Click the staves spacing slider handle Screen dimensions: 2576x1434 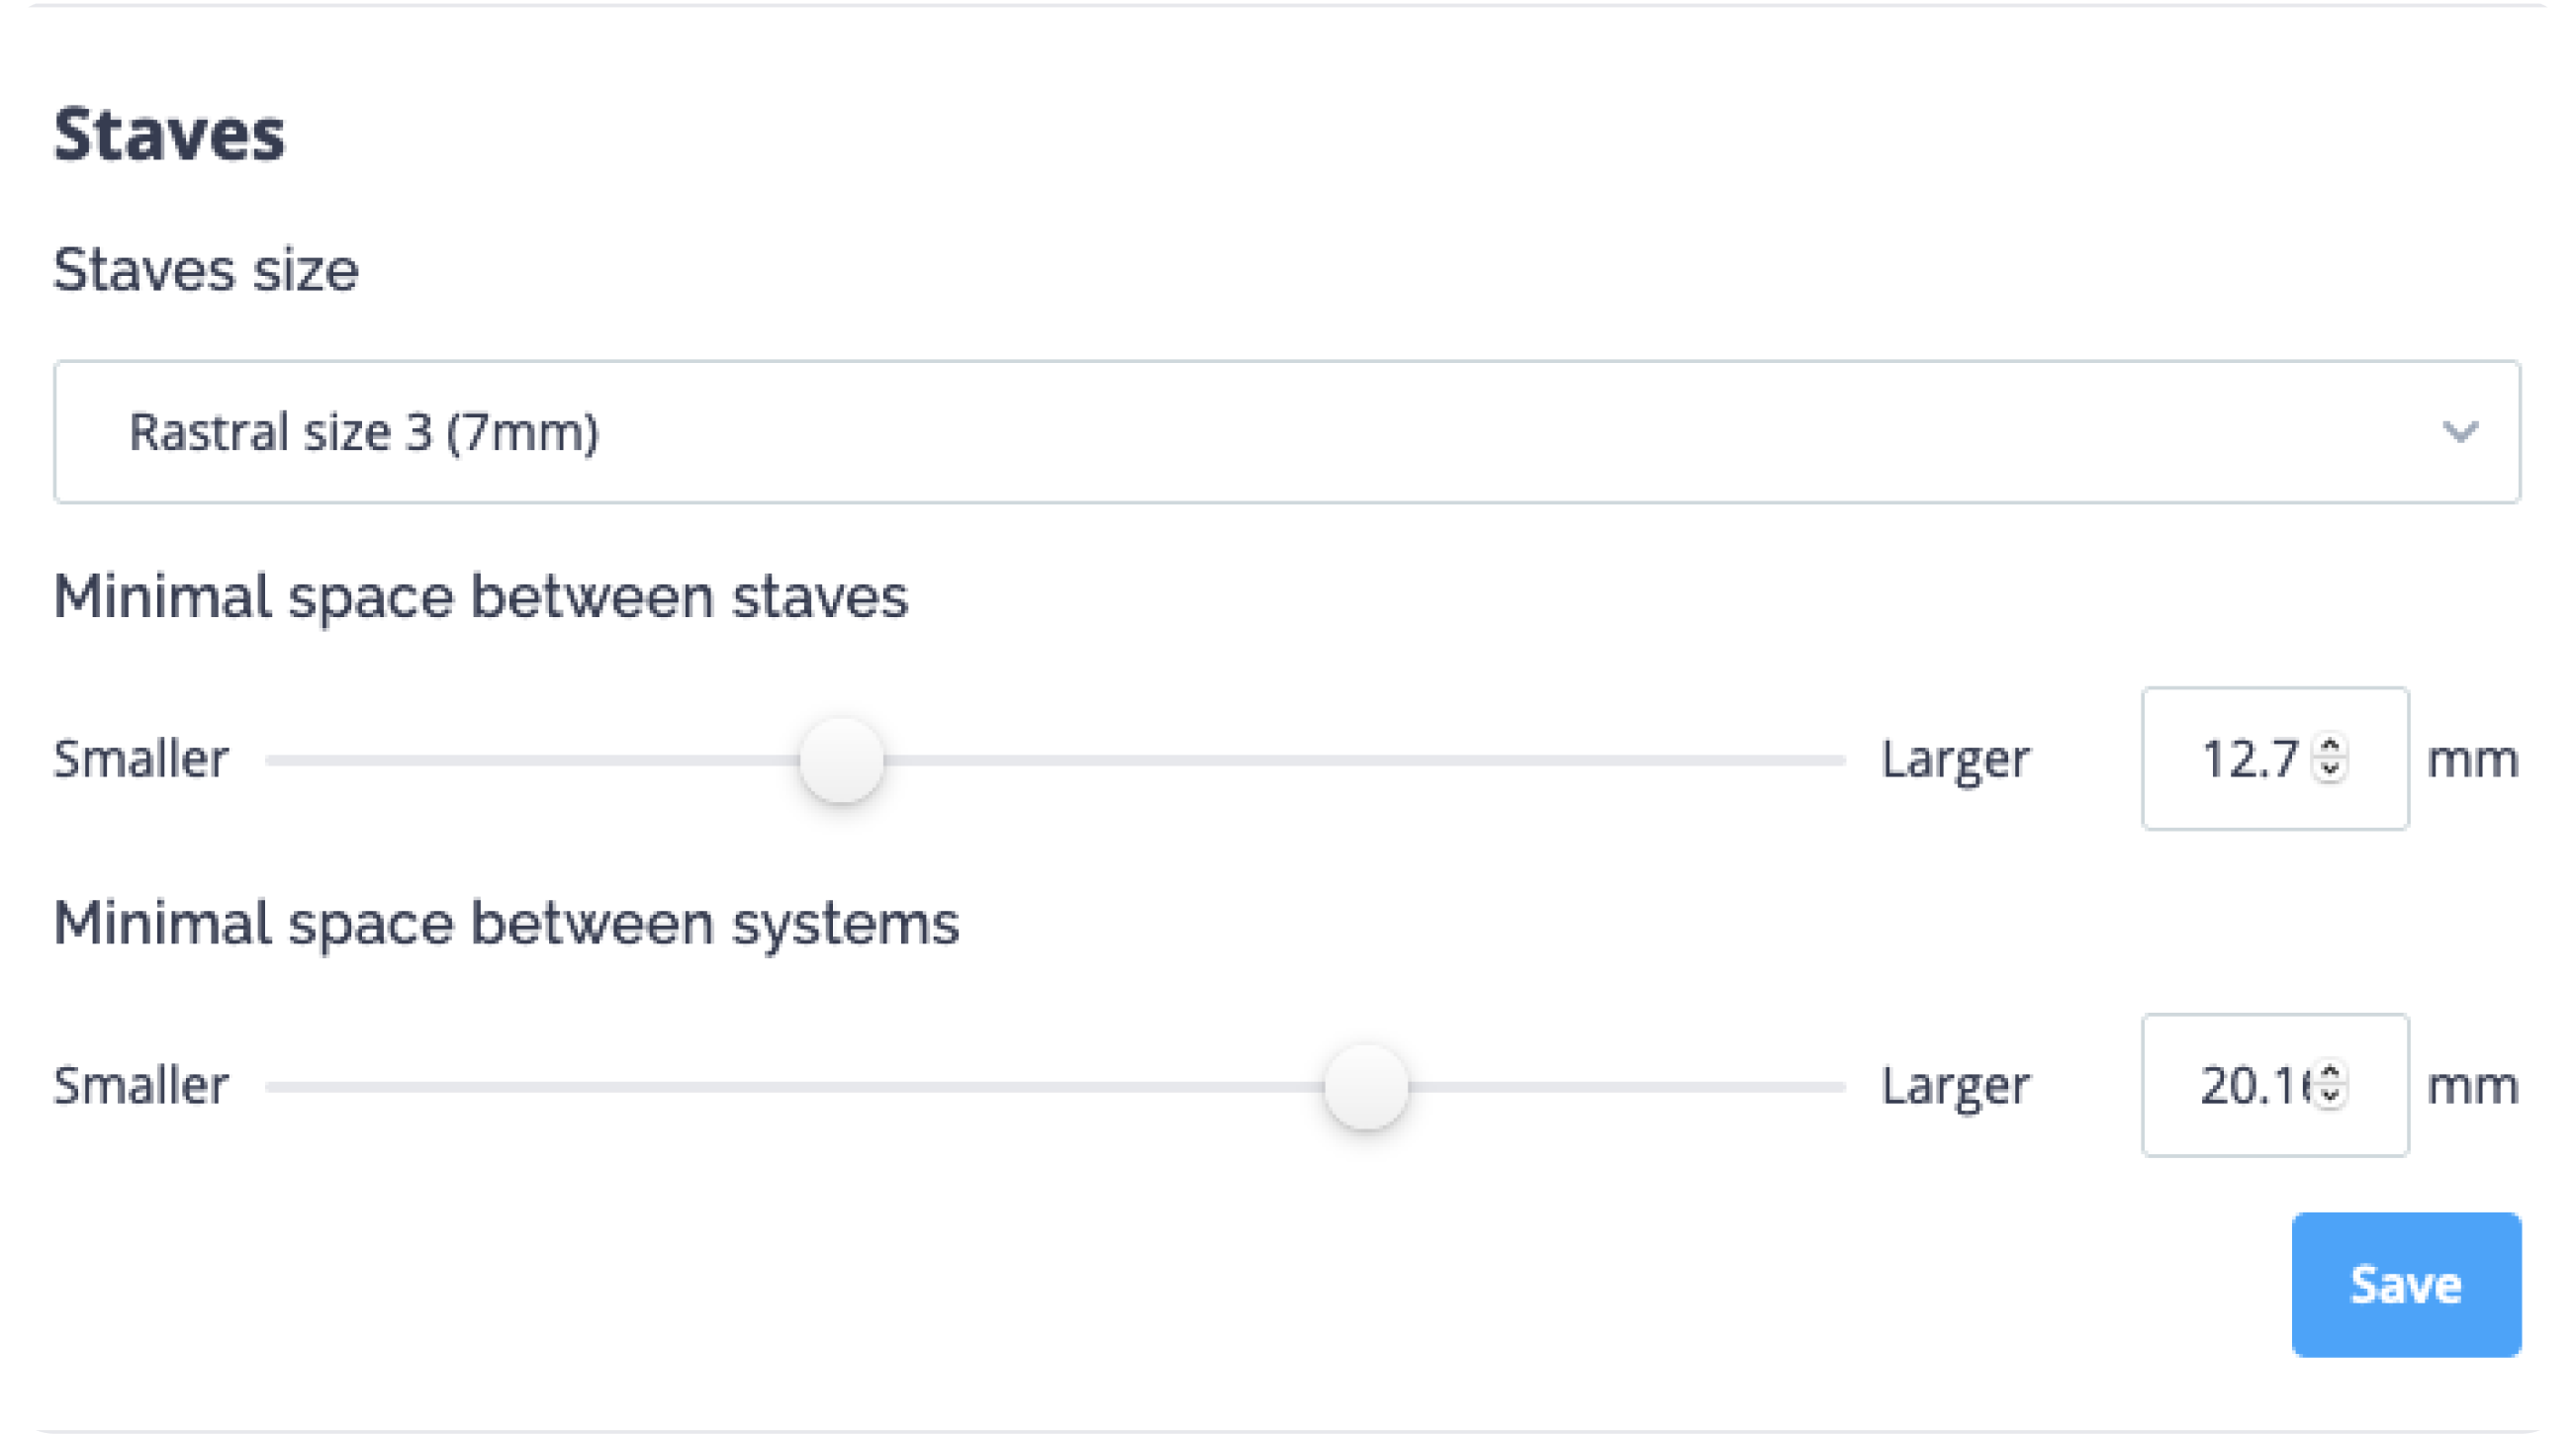click(x=841, y=760)
